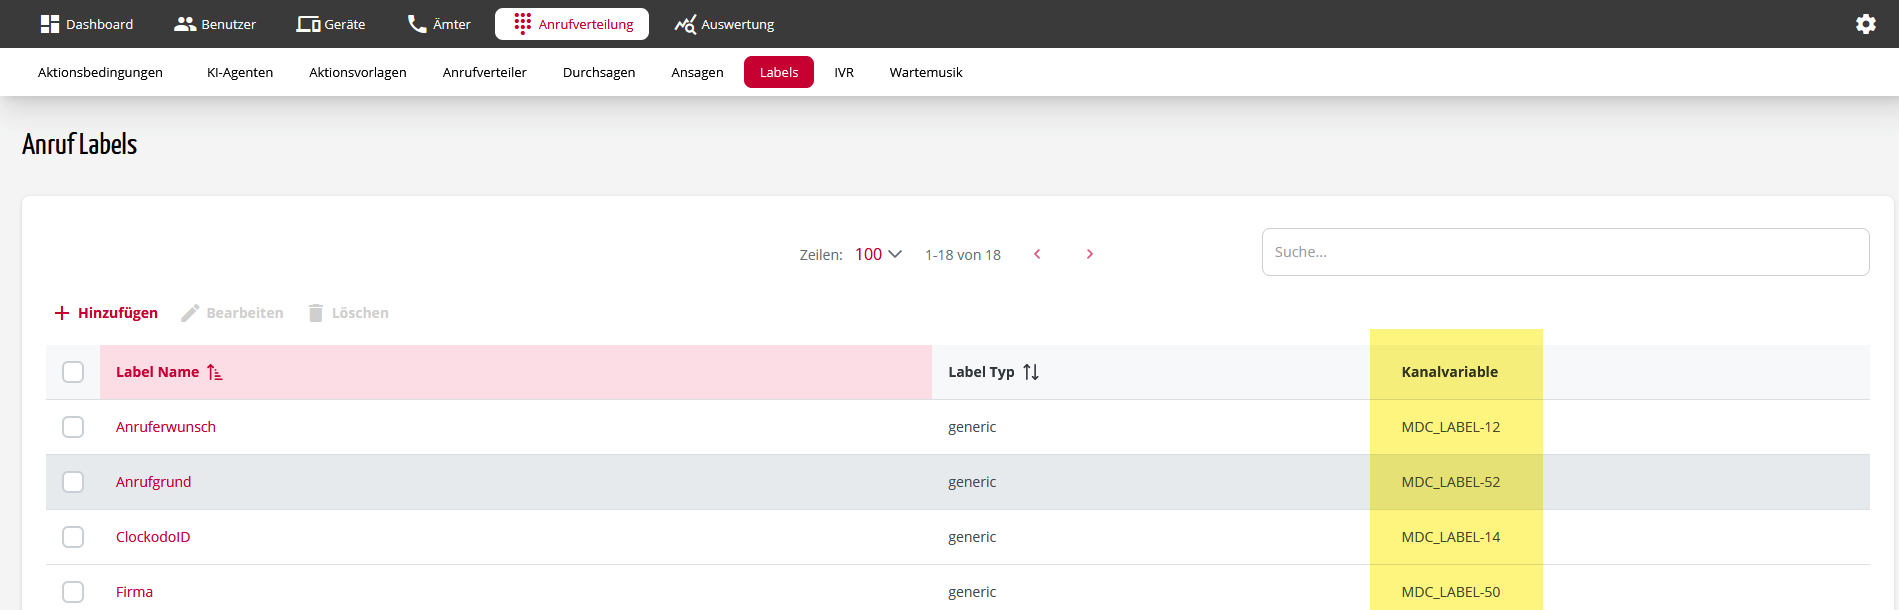Screen dimensions: 1899x610
Task: Focus the Suche search field
Action: (x=1565, y=252)
